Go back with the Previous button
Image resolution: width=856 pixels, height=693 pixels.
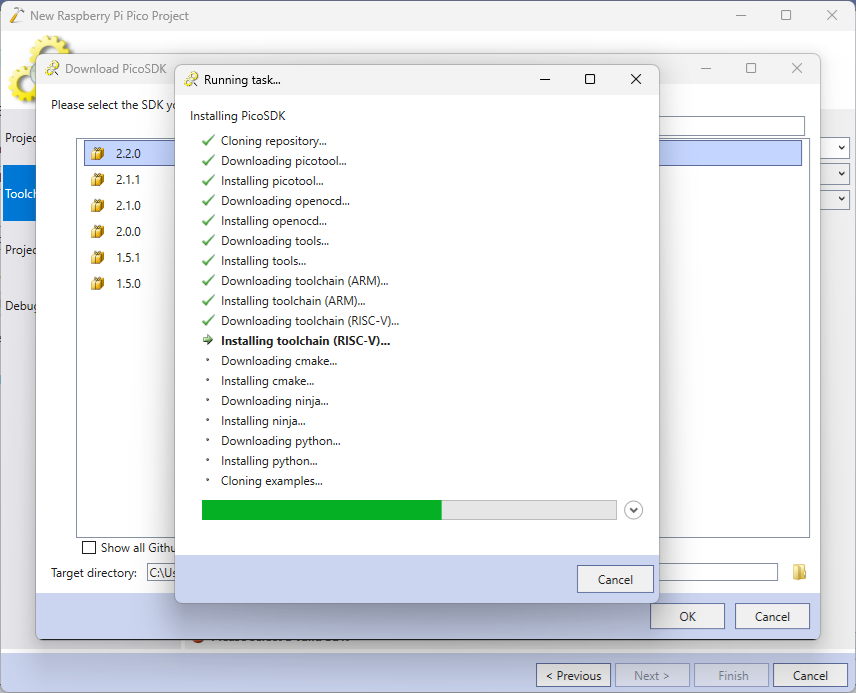click(572, 675)
